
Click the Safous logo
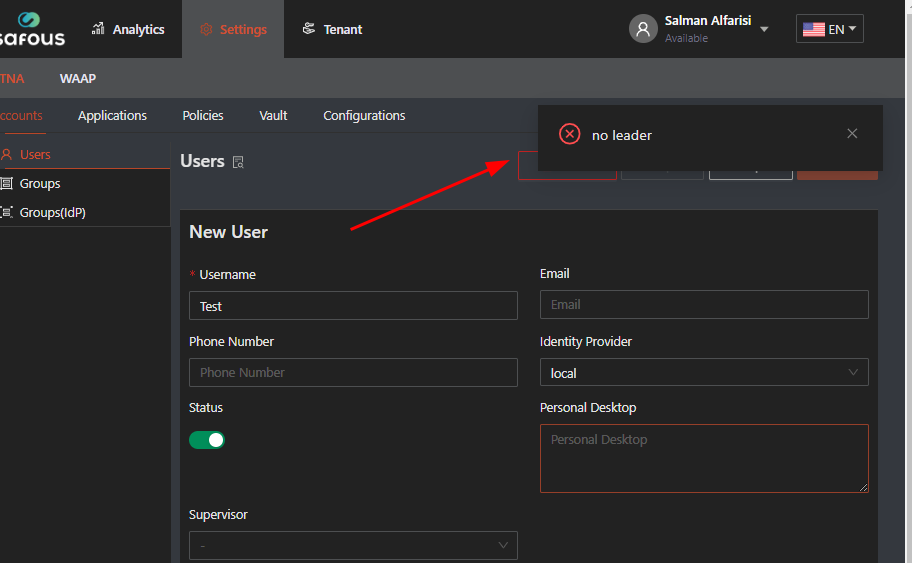click(x=33, y=29)
